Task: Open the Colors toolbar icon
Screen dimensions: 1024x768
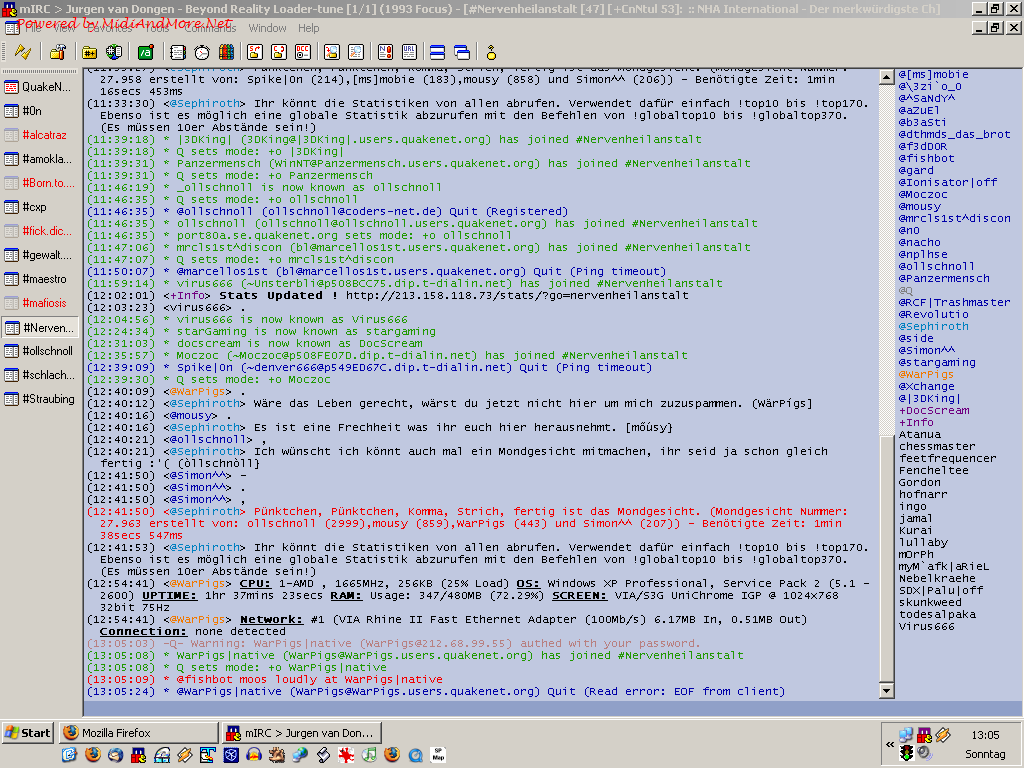Action: point(227,52)
